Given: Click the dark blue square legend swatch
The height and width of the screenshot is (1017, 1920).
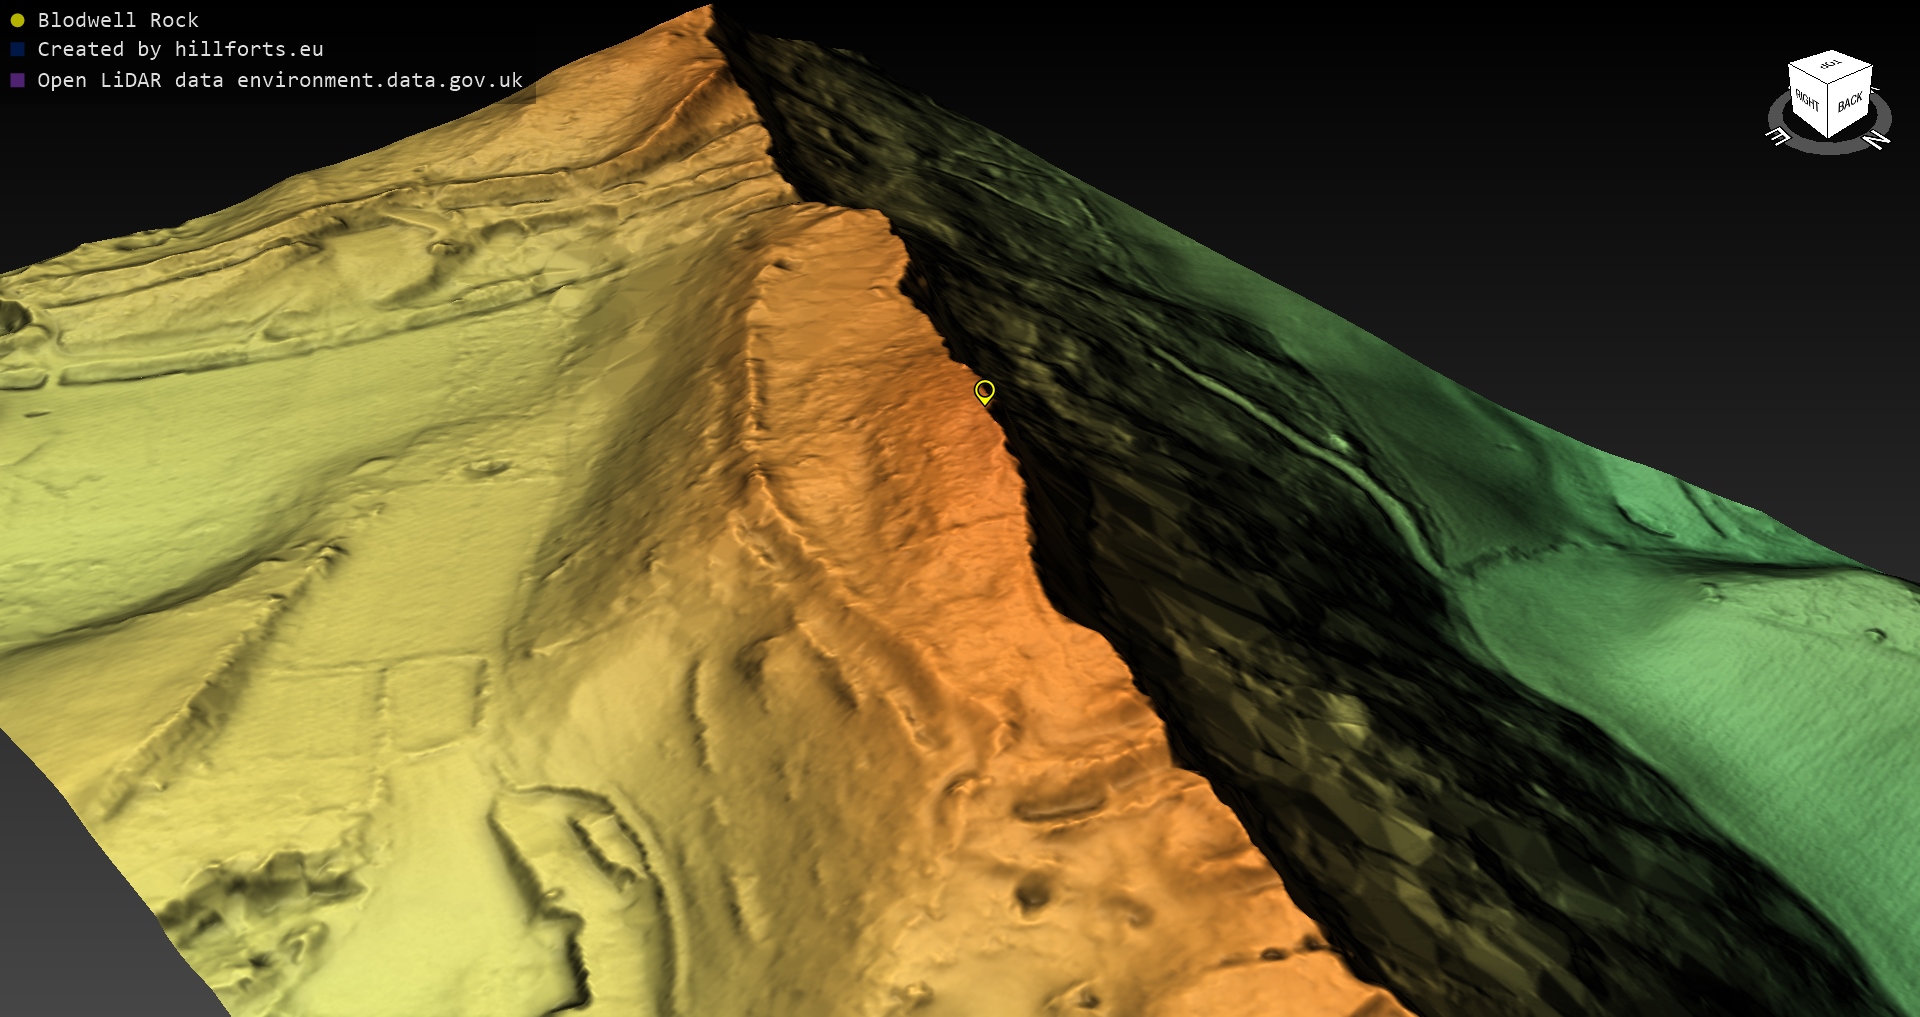Looking at the screenshot, I should [17, 49].
